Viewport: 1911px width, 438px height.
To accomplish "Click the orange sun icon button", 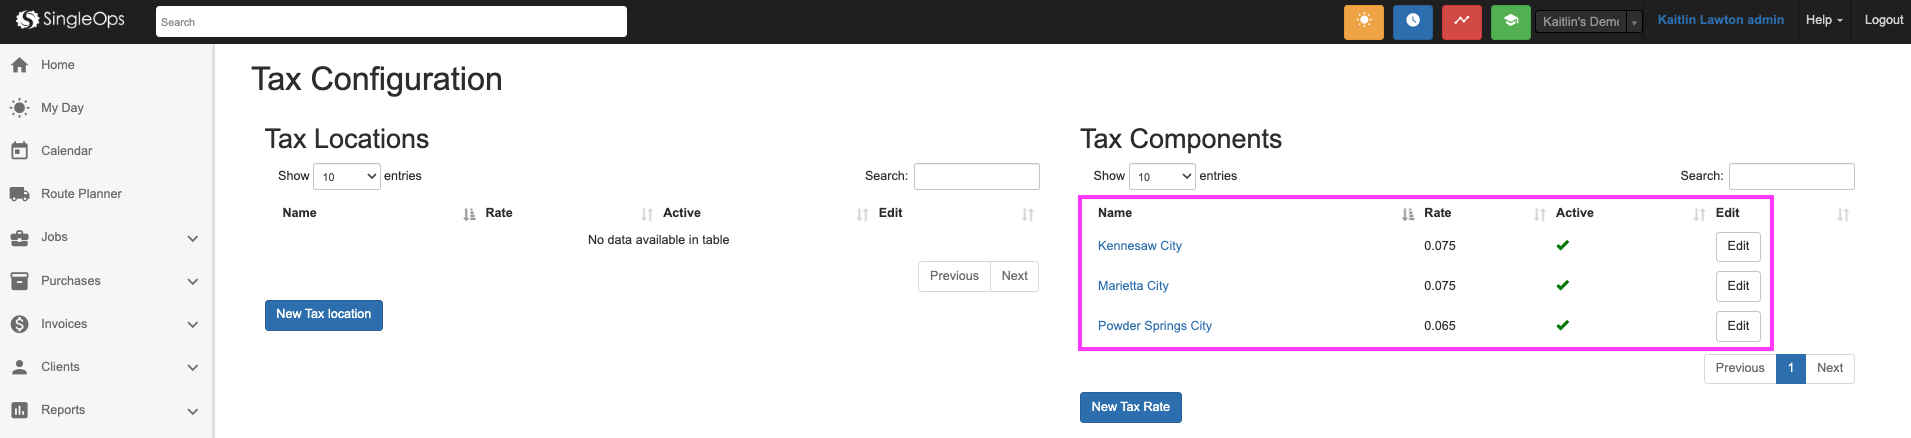I will [1363, 21].
